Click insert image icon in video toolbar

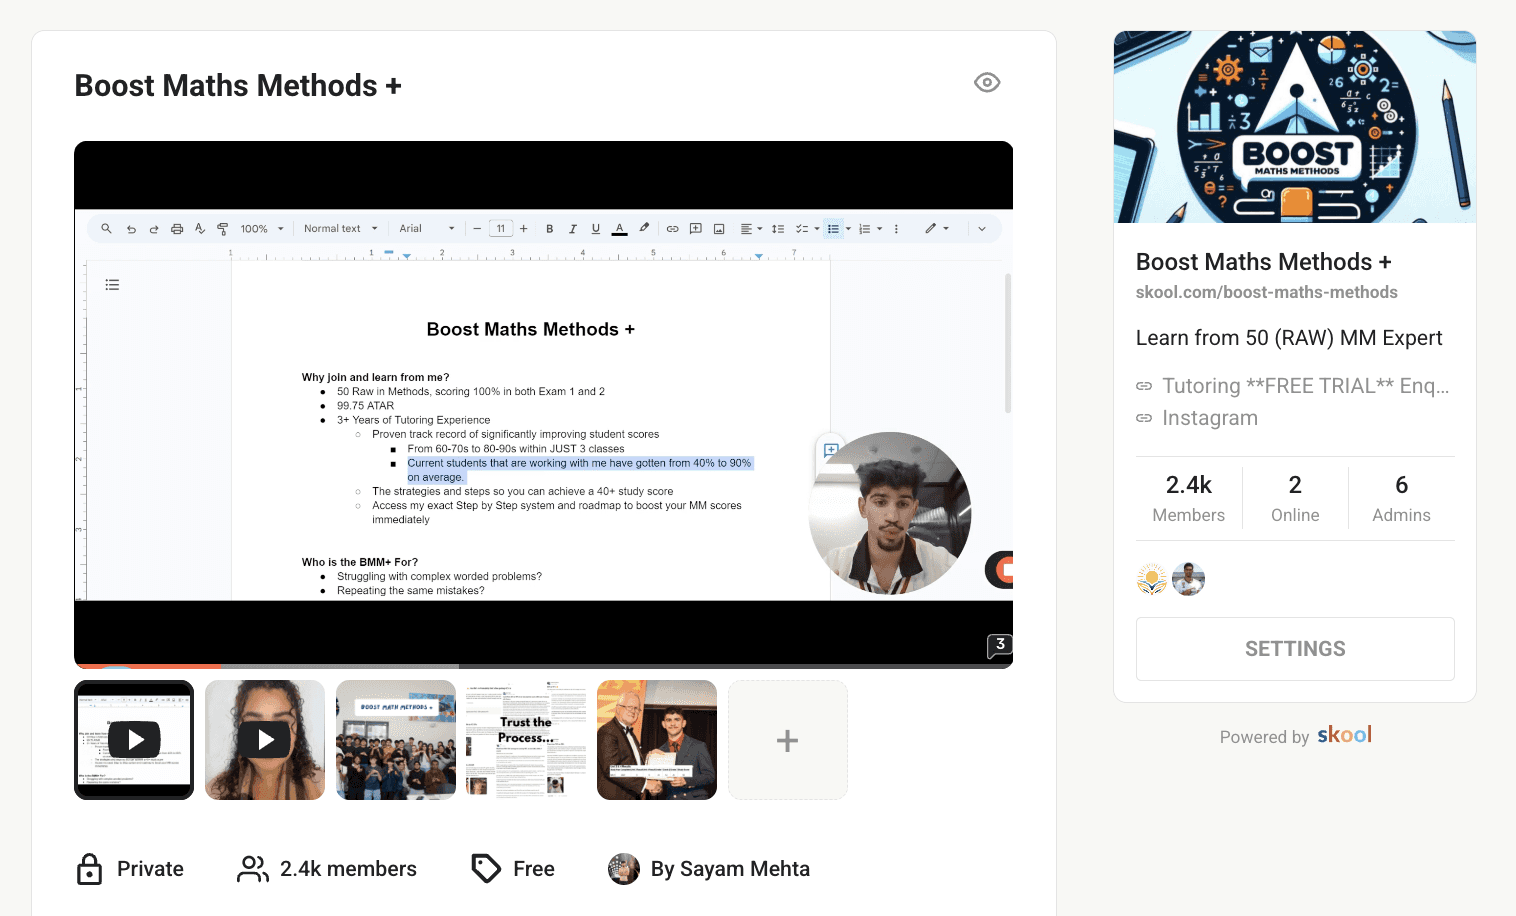pos(719,229)
